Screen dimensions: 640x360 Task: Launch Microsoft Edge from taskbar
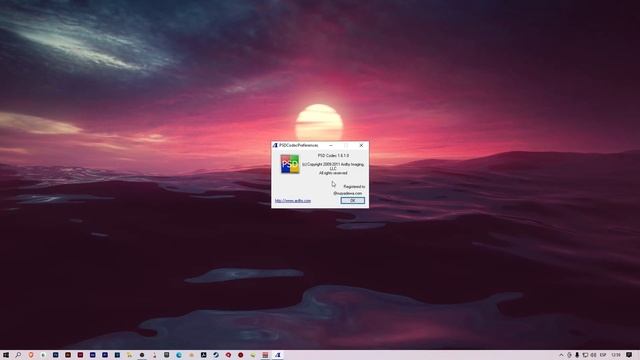[x=179, y=355]
